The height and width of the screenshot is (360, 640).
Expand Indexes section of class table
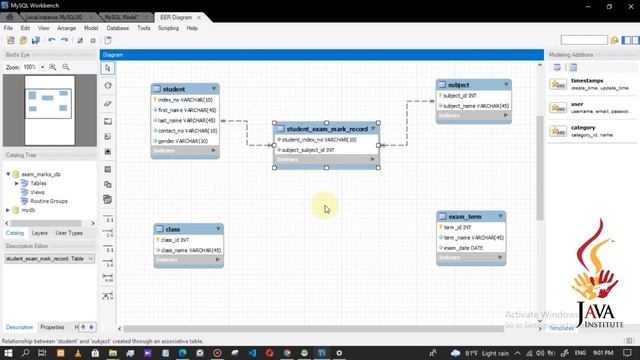tap(218, 260)
